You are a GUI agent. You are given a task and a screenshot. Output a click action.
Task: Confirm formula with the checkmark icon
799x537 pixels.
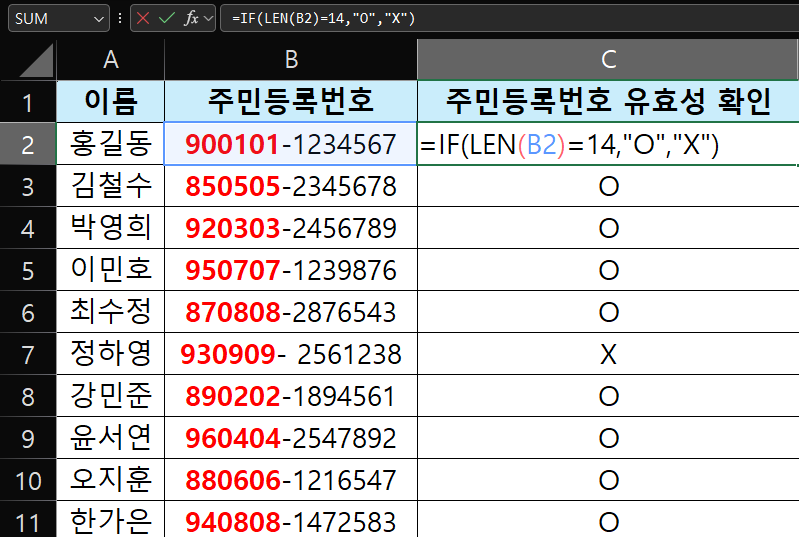pos(167,18)
